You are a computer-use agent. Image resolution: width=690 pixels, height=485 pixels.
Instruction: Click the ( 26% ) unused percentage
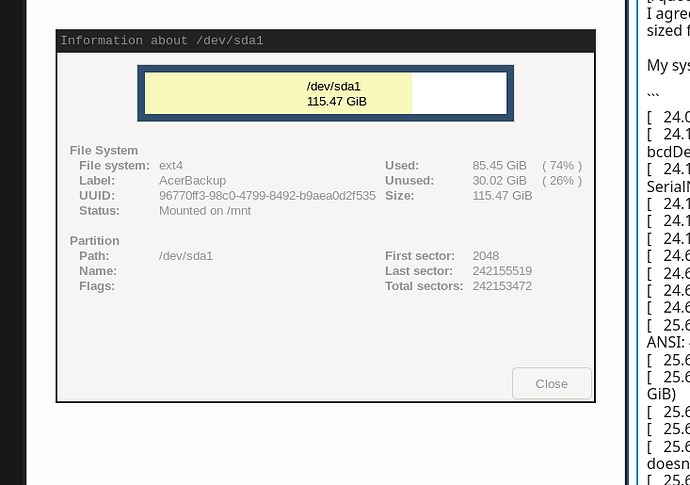pos(561,181)
